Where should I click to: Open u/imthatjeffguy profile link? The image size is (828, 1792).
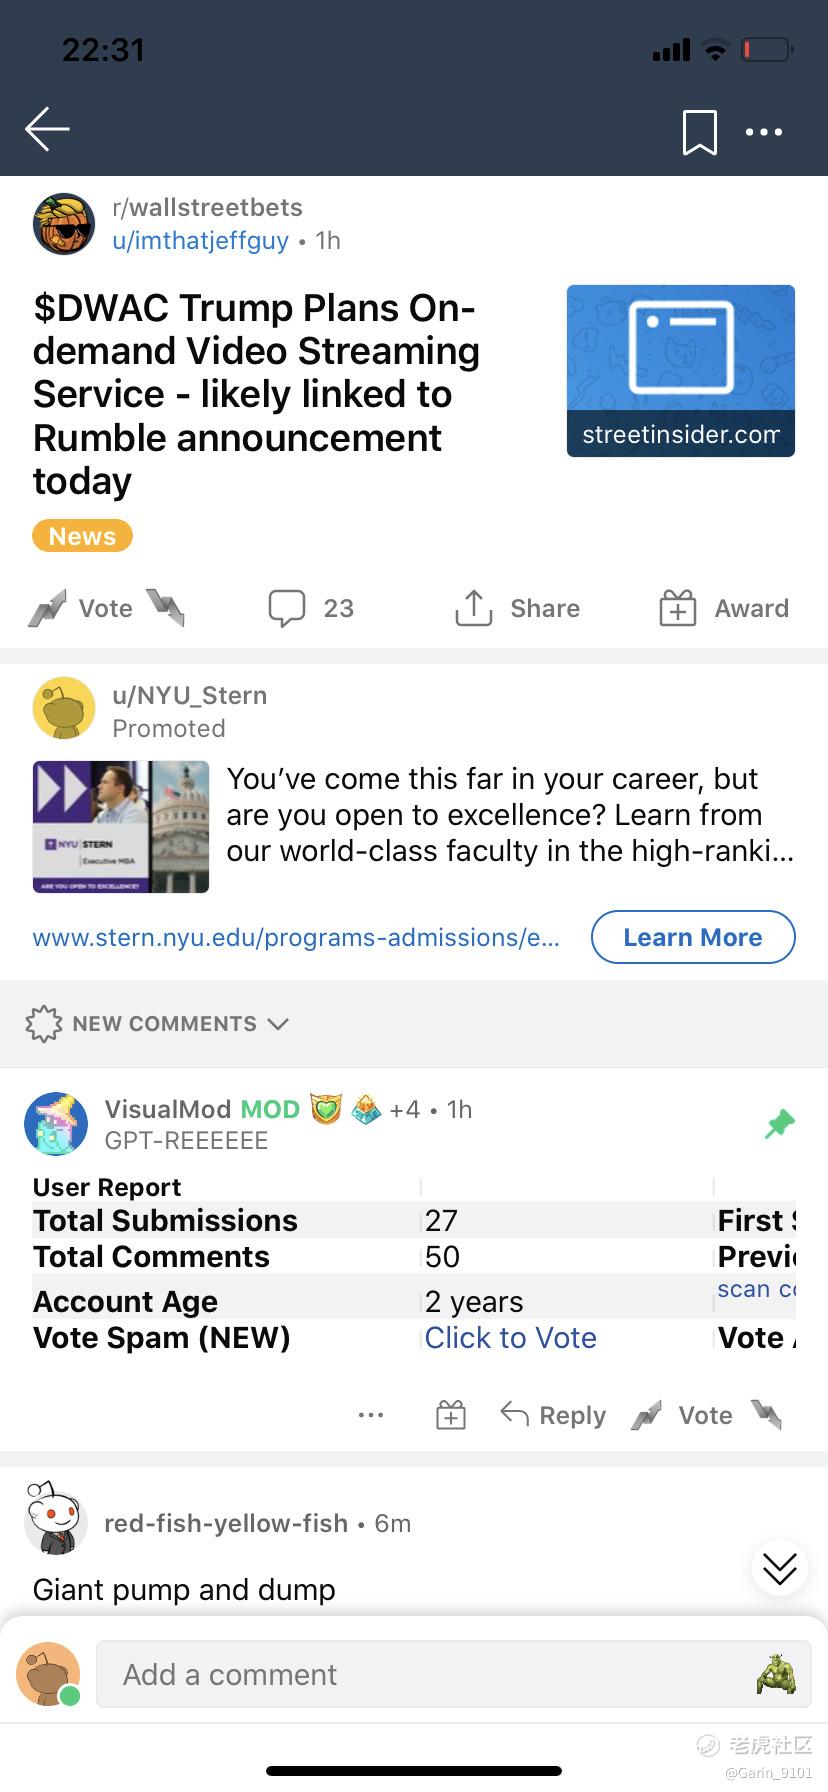pos(201,241)
